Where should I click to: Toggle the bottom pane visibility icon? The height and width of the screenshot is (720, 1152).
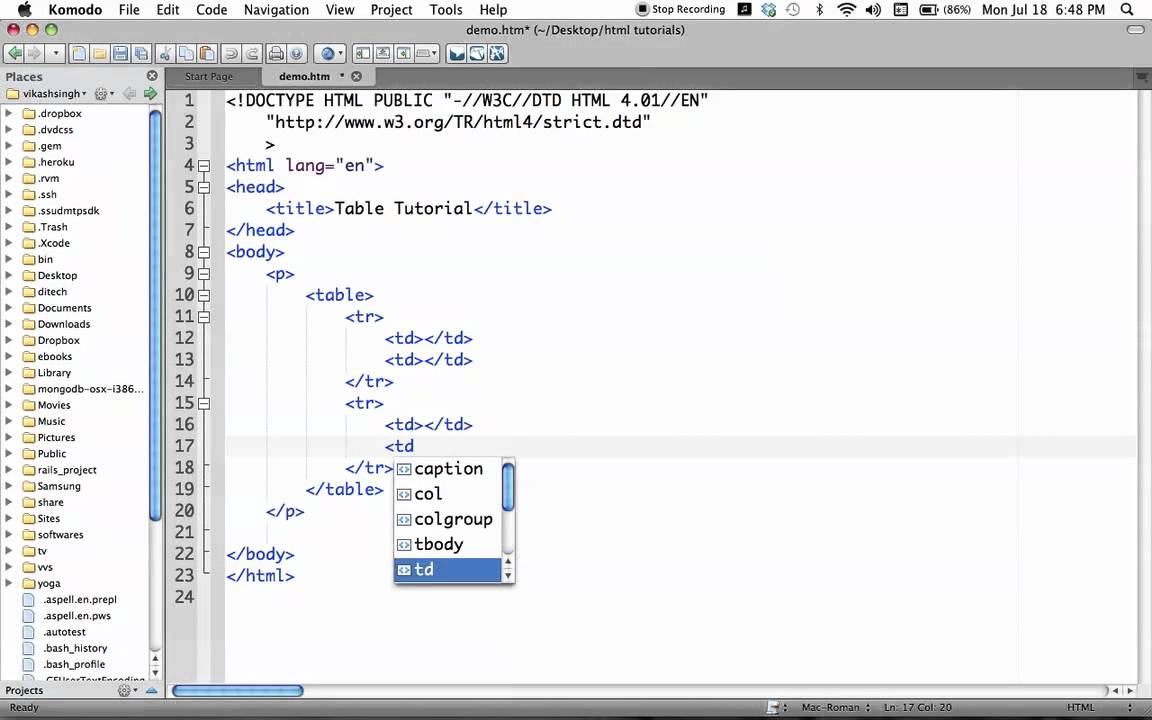click(x=383, y=54)
